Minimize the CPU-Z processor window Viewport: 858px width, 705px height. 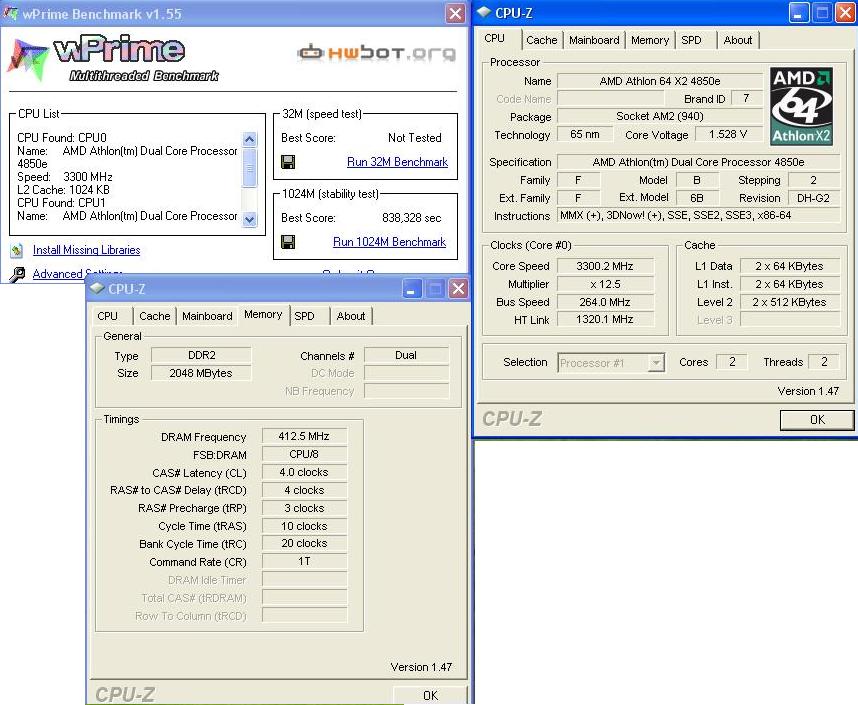[x=799, y=13]
